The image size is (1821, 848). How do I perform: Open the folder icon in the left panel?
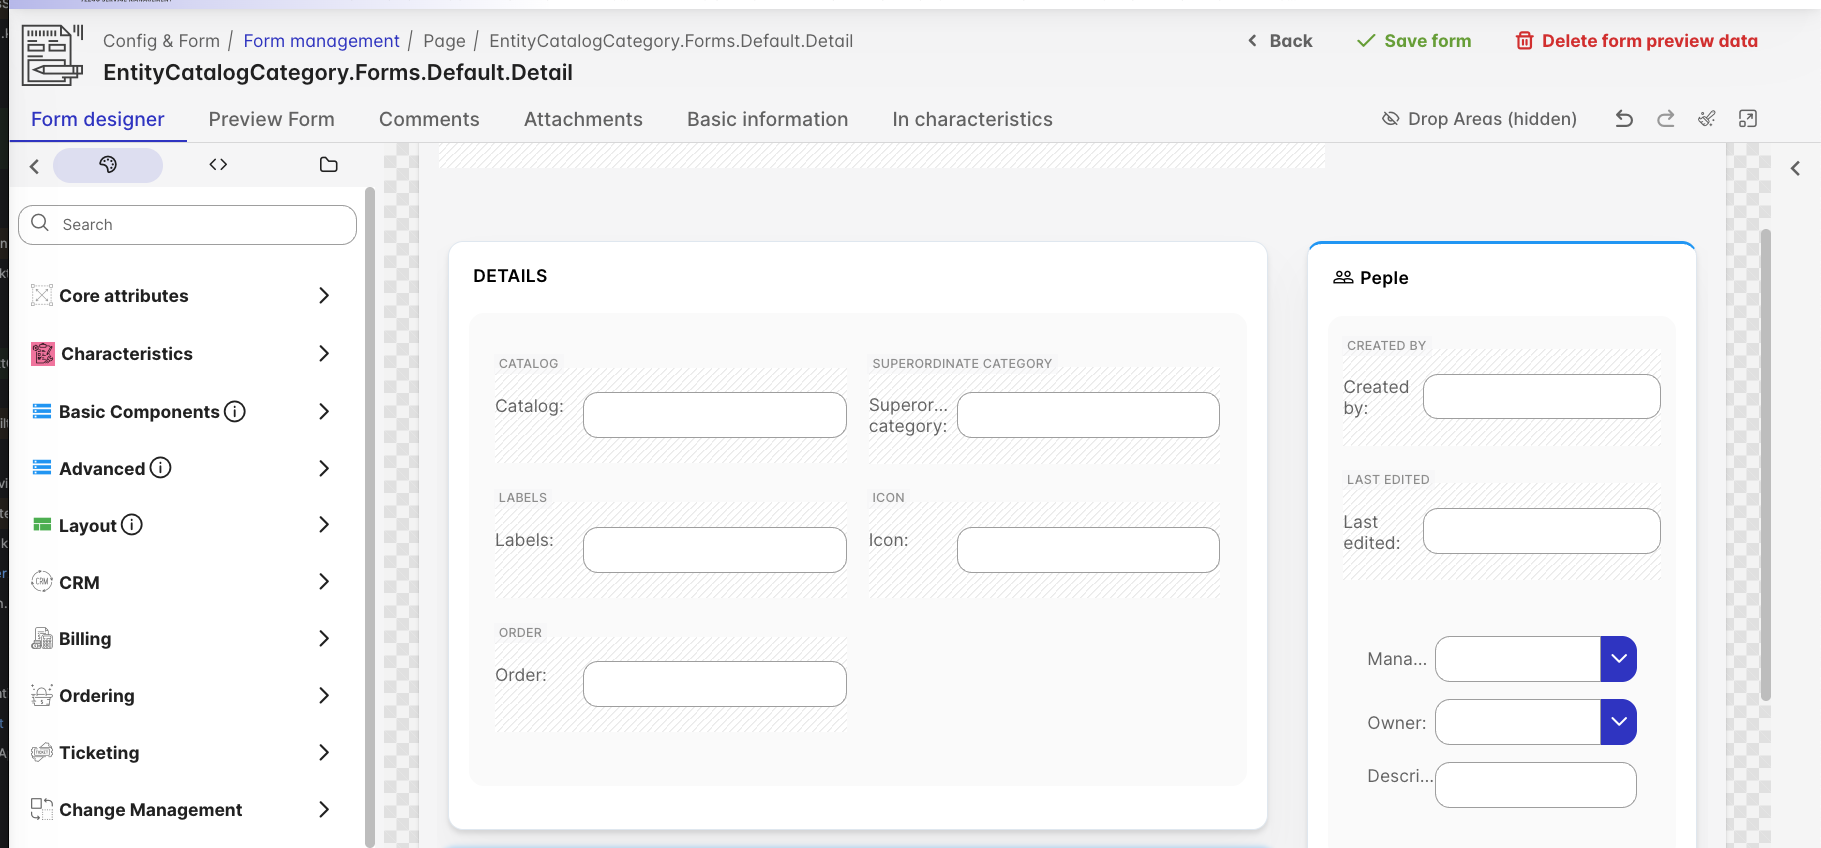tap(328, 165)
